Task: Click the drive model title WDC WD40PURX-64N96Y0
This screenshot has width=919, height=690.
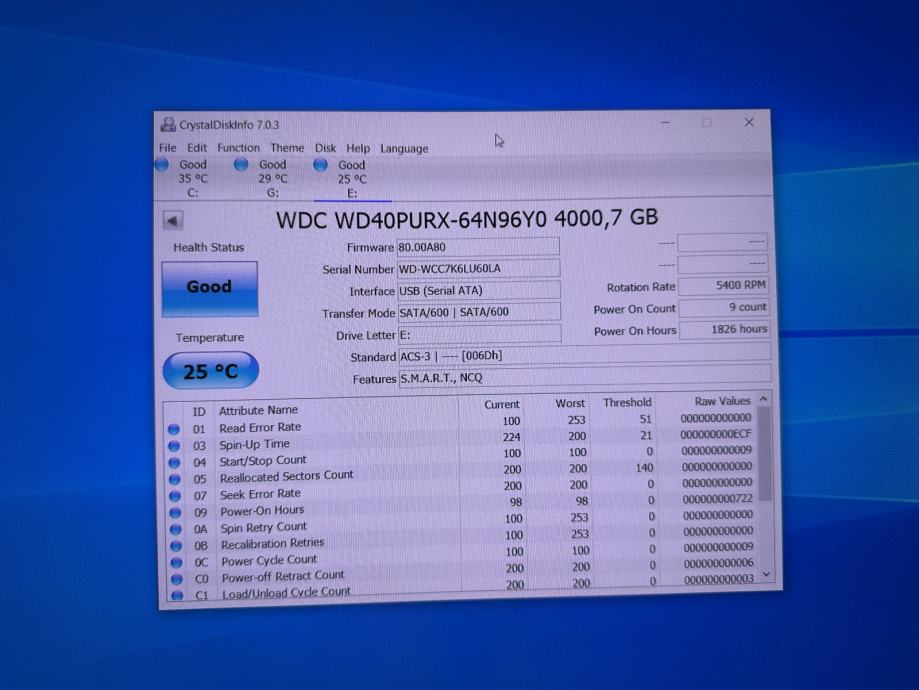Action: [411, 220]
